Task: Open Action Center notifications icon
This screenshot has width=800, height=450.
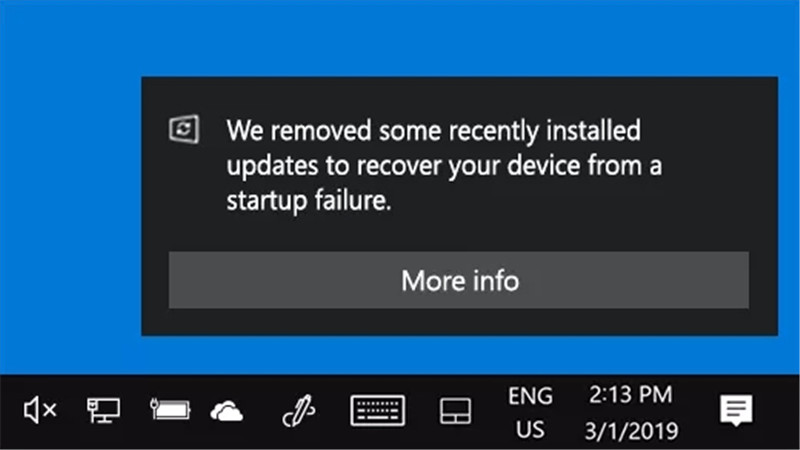Action: [736, 410]
